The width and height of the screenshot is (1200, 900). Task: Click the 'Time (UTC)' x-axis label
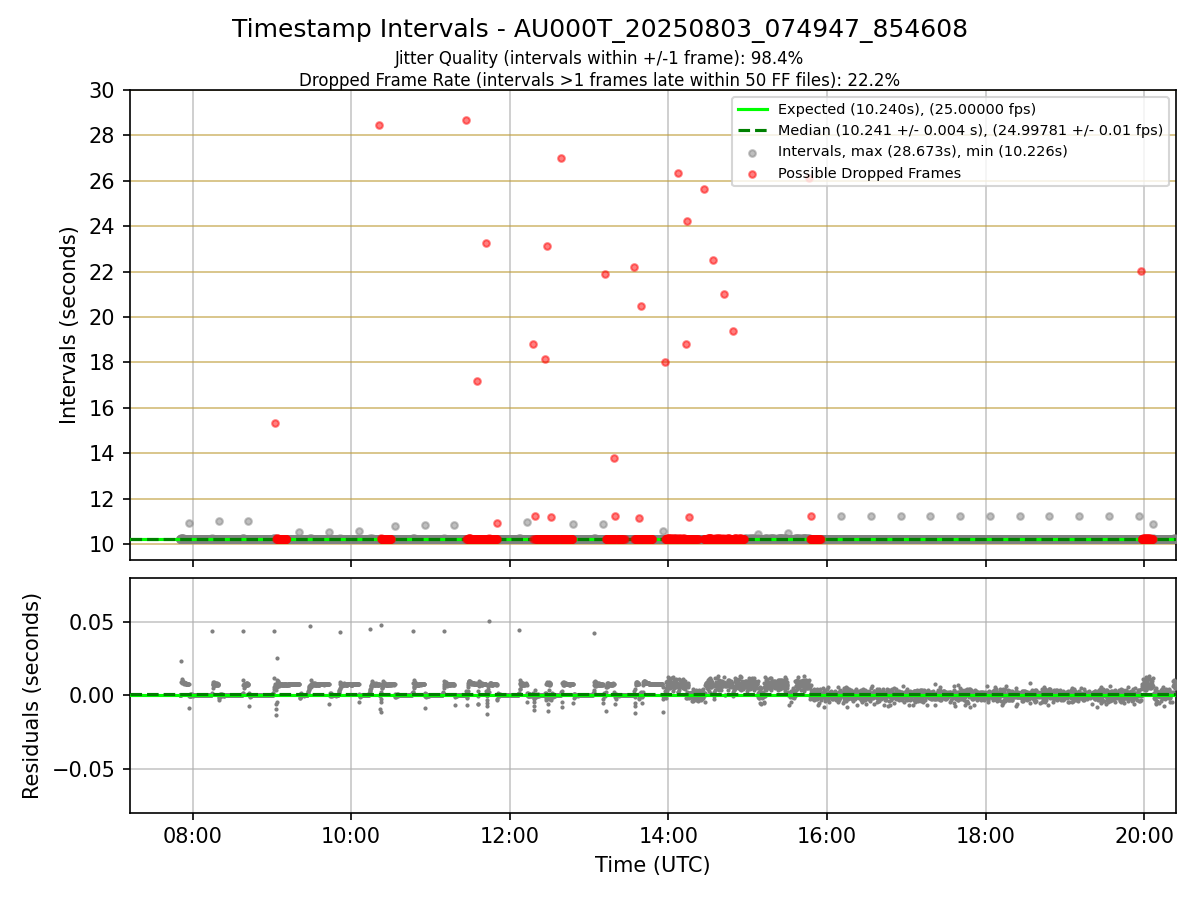pos(652,865)
